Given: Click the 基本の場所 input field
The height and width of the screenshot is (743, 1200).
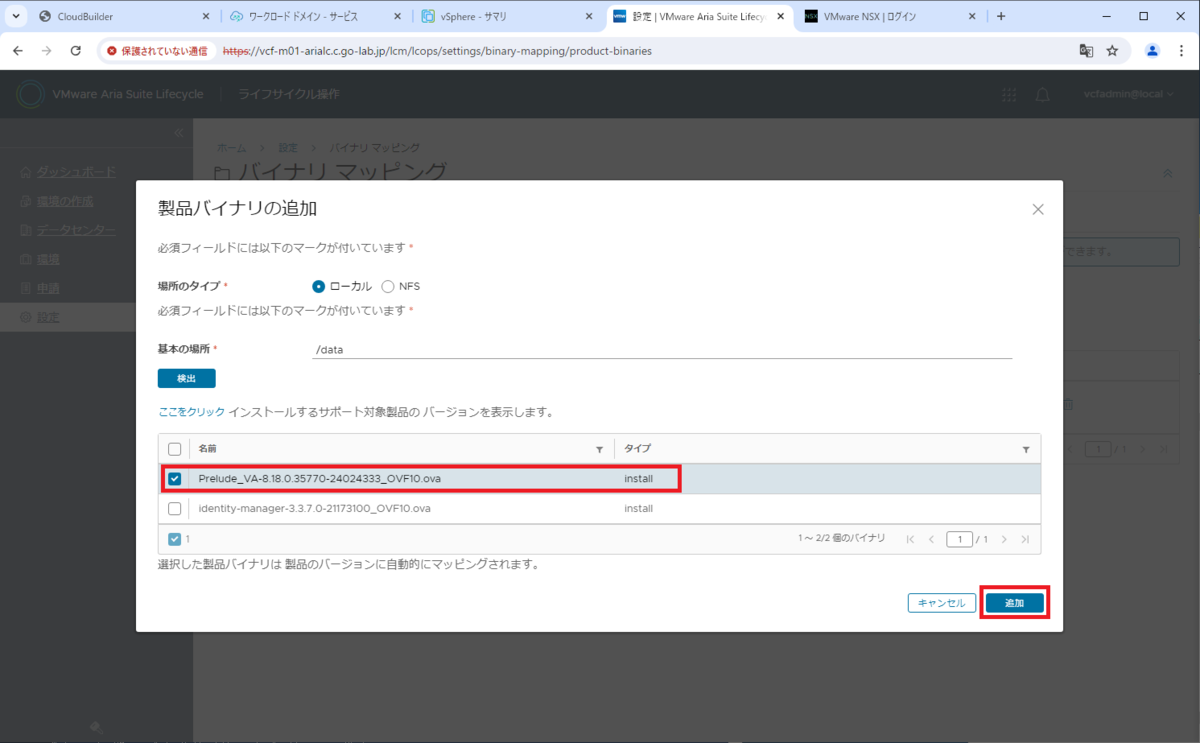Looking at the screenshot, I should click(x=662, y=349).
